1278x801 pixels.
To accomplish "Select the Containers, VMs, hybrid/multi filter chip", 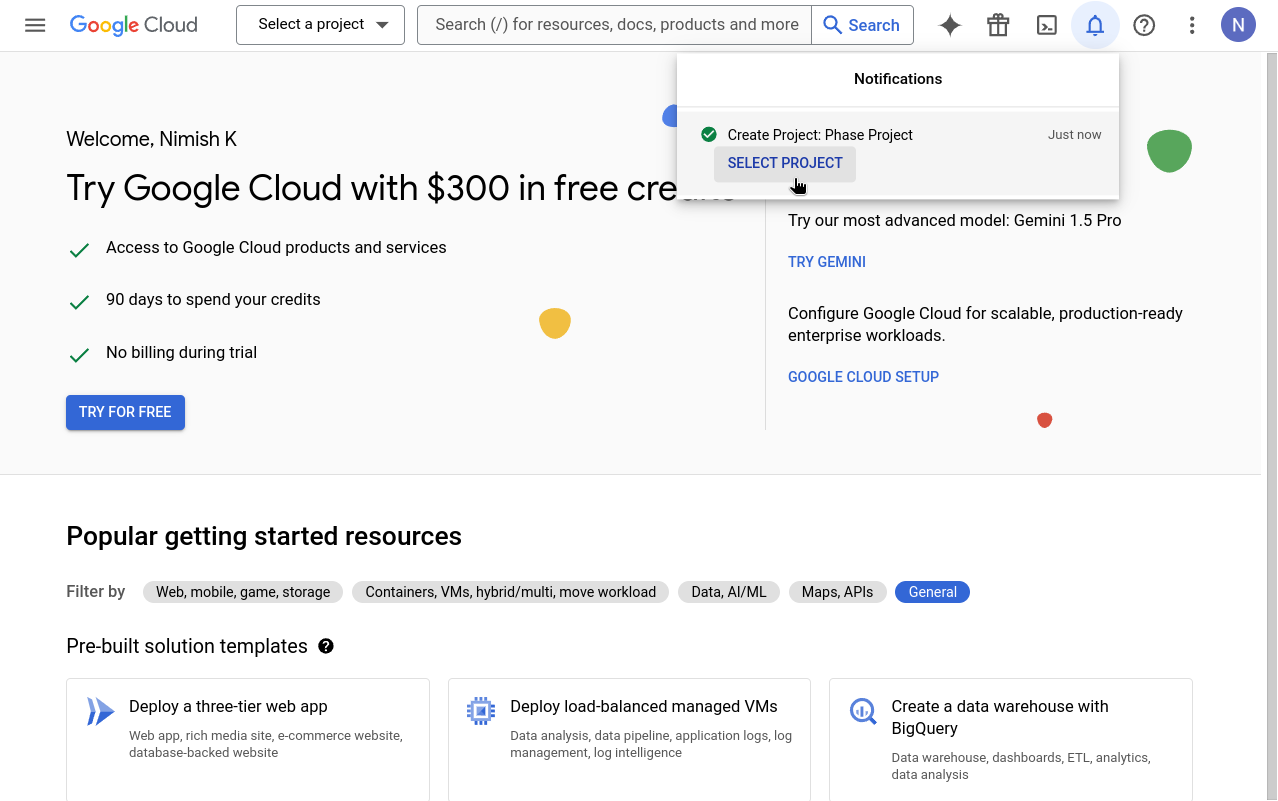I will click(510, 591).
